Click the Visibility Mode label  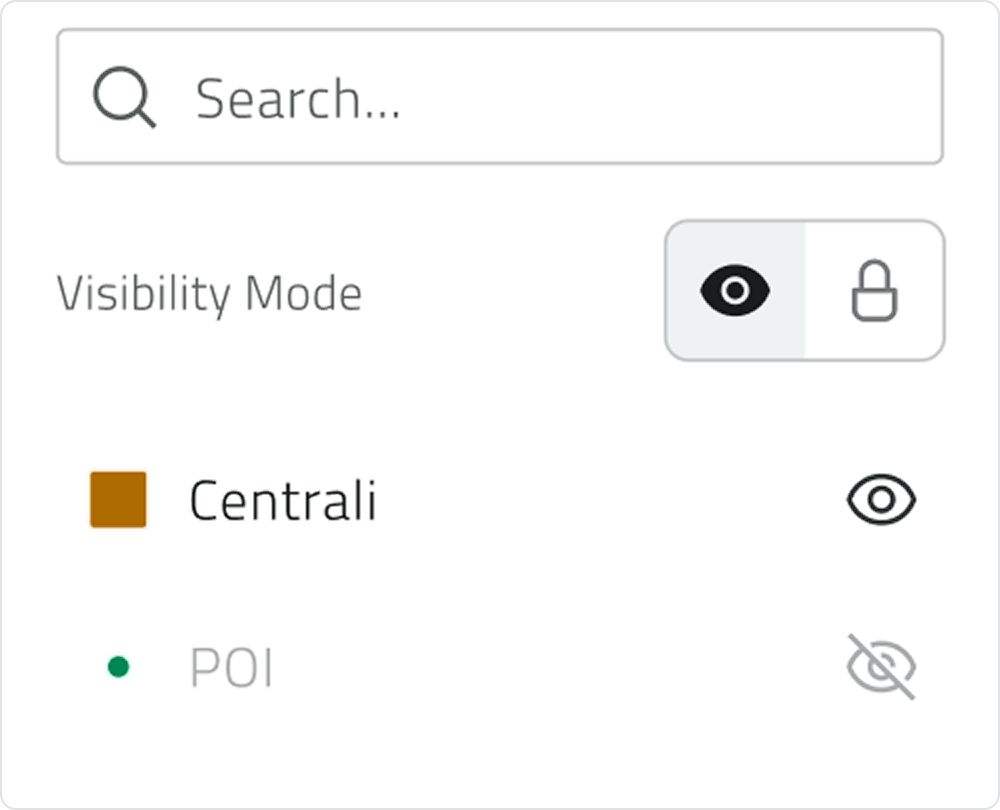pos(209,293)
